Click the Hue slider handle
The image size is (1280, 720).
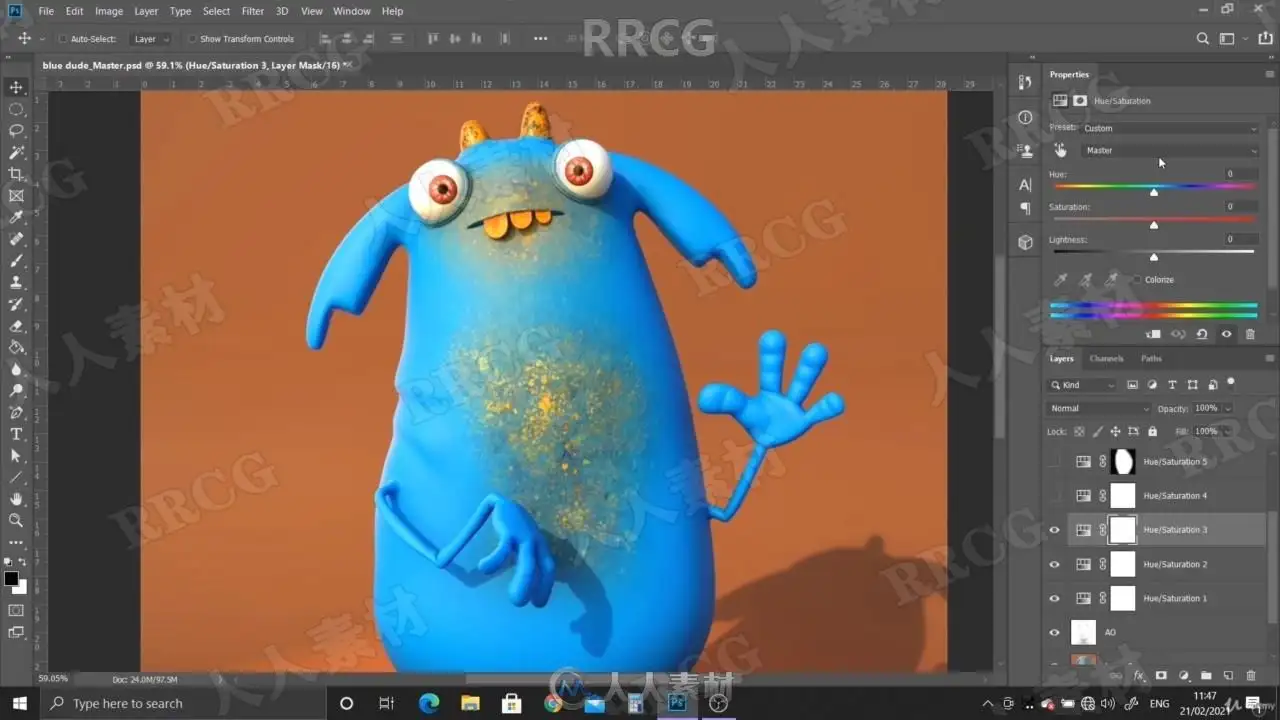(1154, 191)
